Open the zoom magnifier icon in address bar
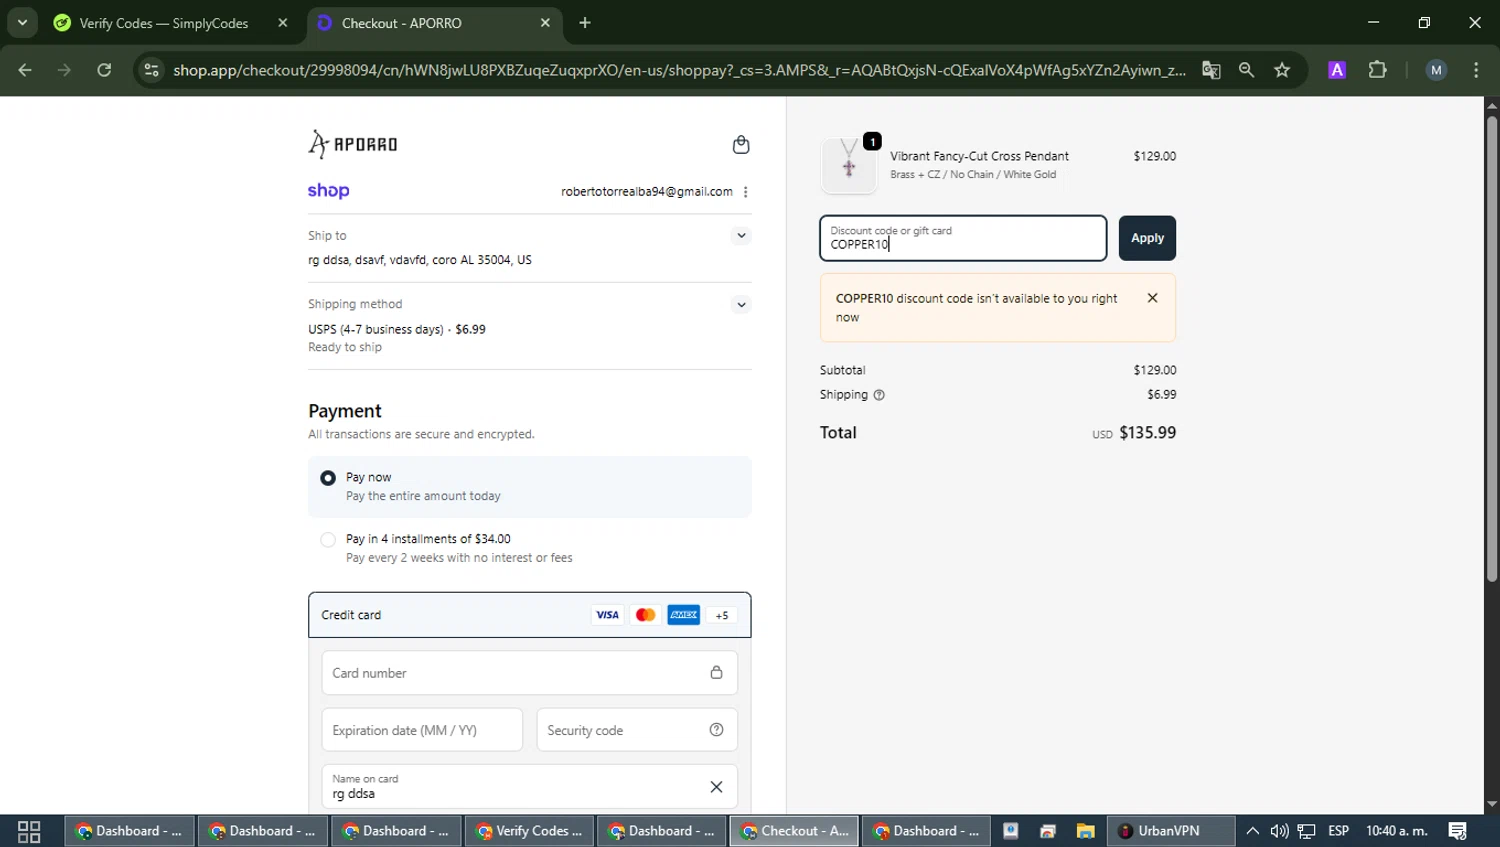The image size is (1500, 847). 1246,70
